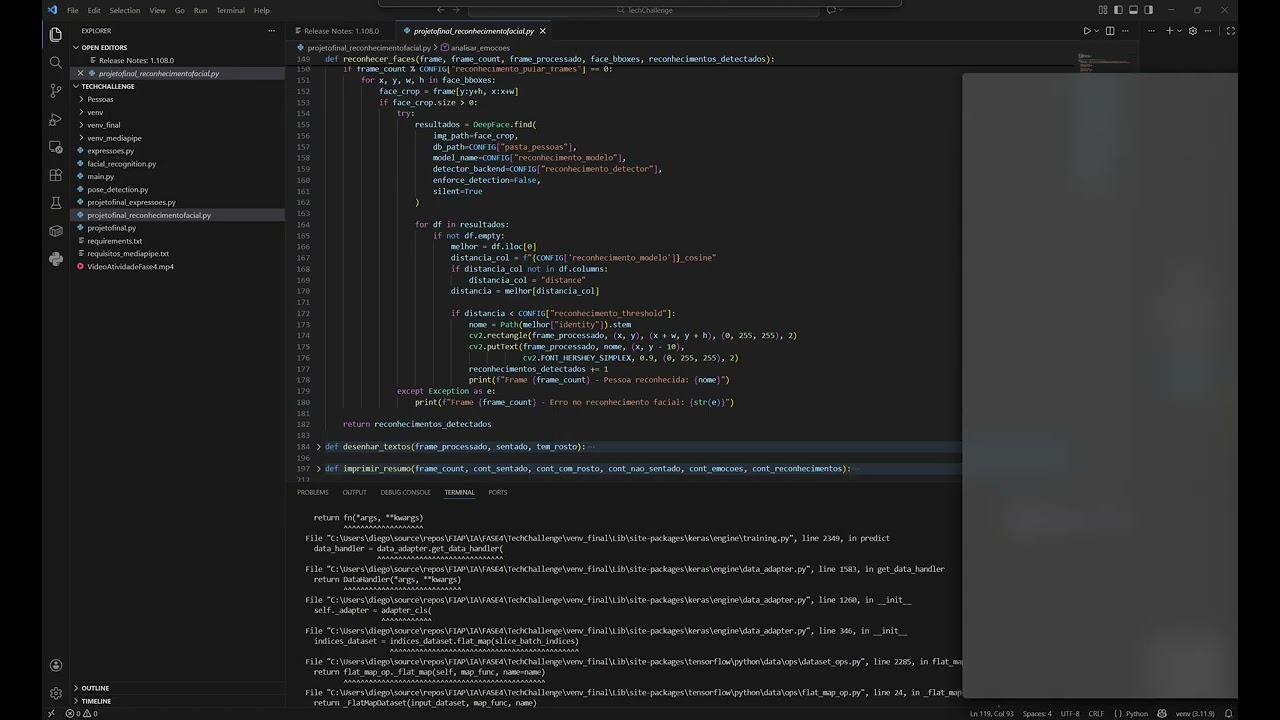Switch to the Debug Console tab
This screenshot has width=1280, height=720.
point(405,492)
